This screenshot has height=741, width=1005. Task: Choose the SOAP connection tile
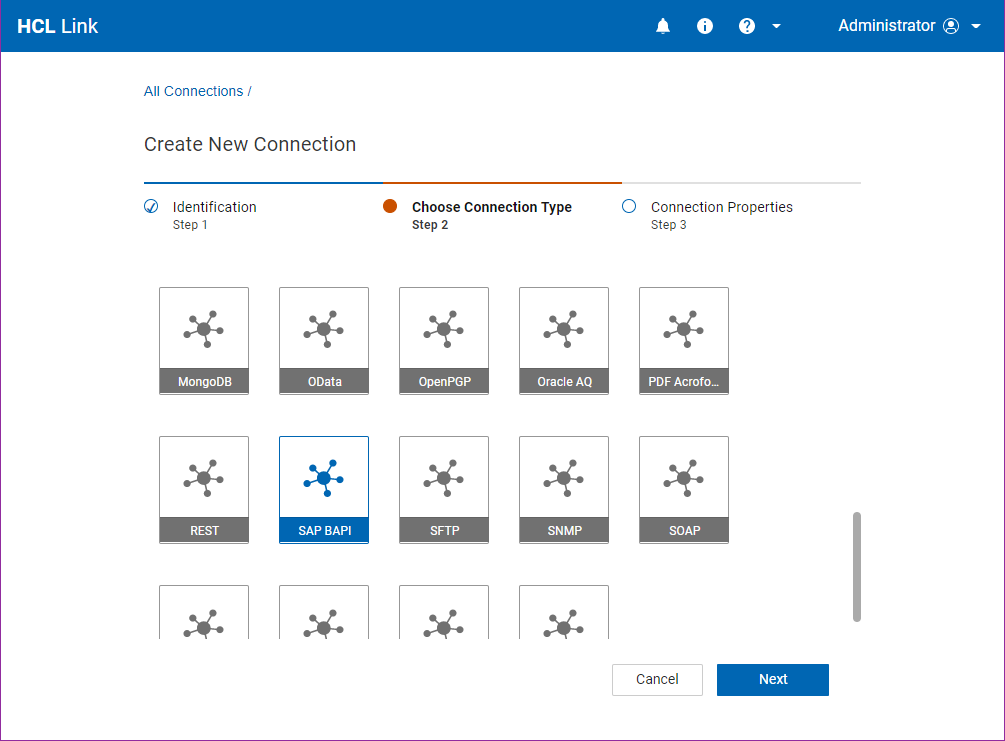pos(683,489)
